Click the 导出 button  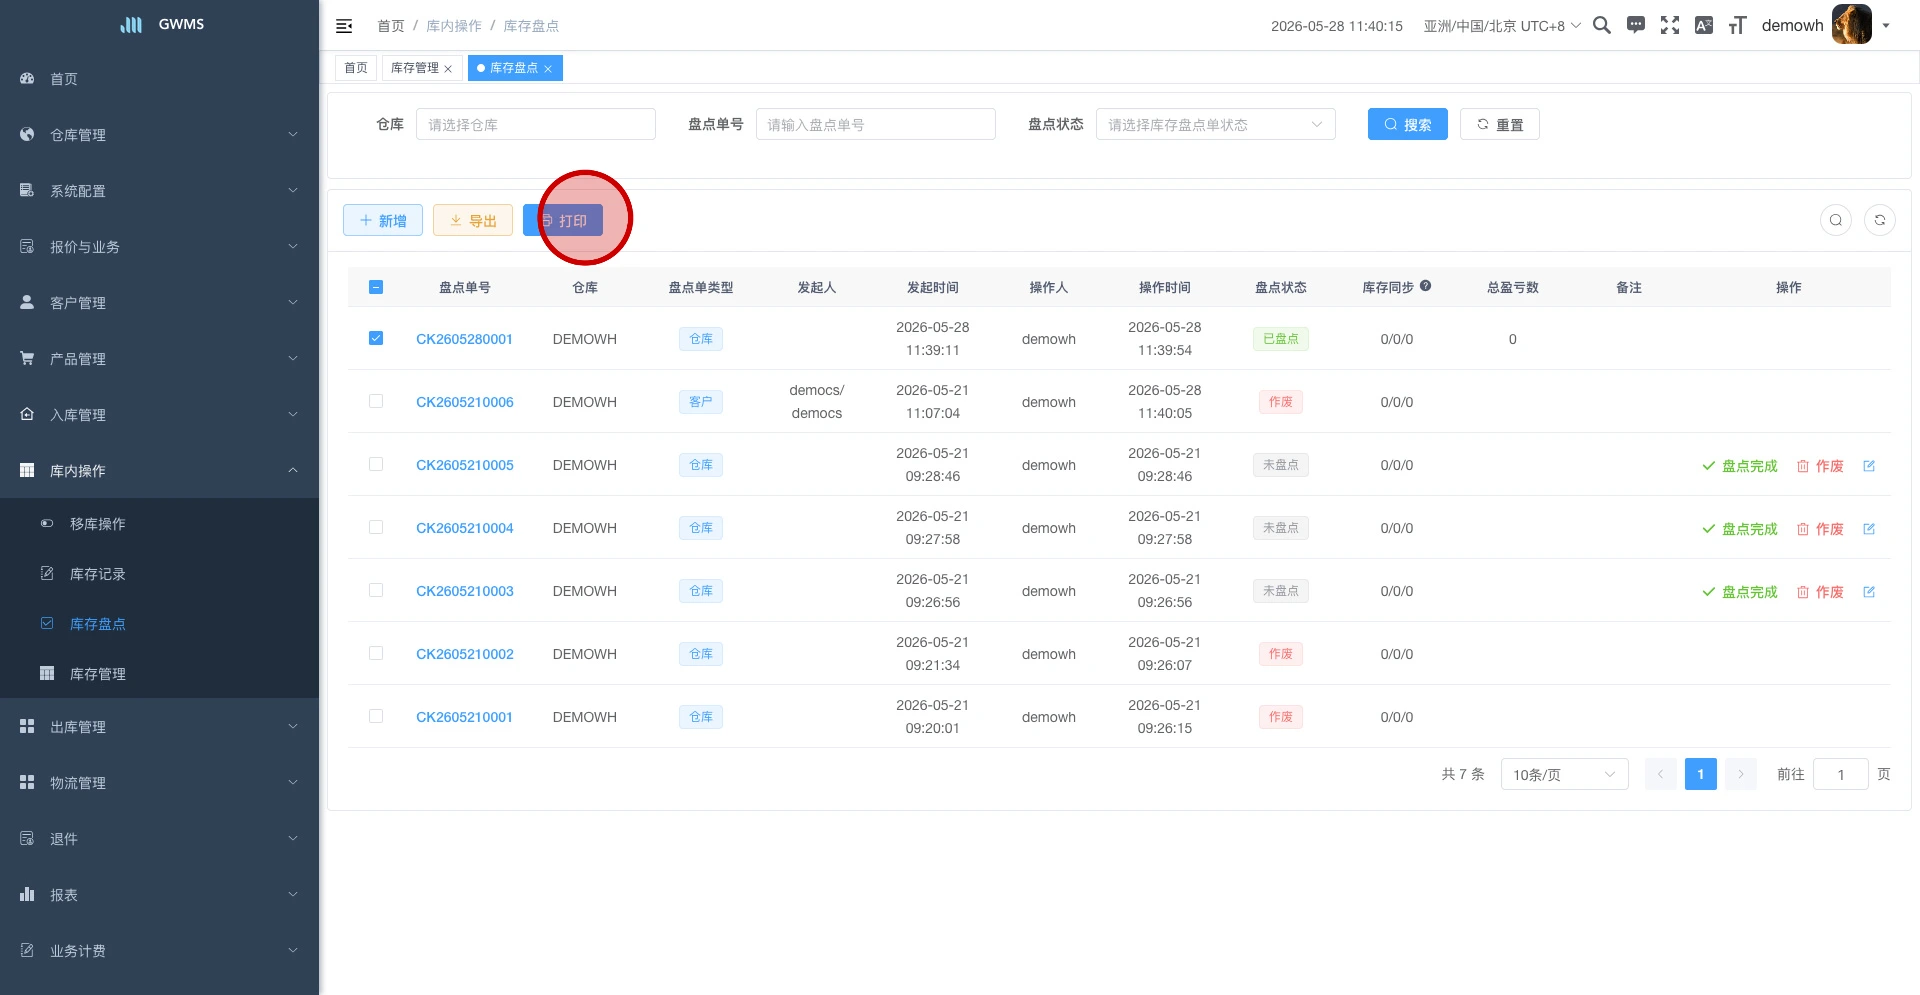pyautogui.click(x=473, y=221)
